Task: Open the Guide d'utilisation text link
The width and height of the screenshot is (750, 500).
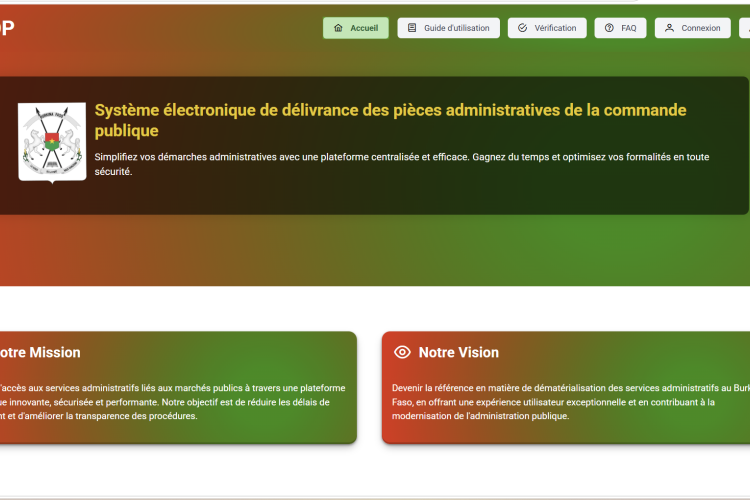Action: pos(457,28)
